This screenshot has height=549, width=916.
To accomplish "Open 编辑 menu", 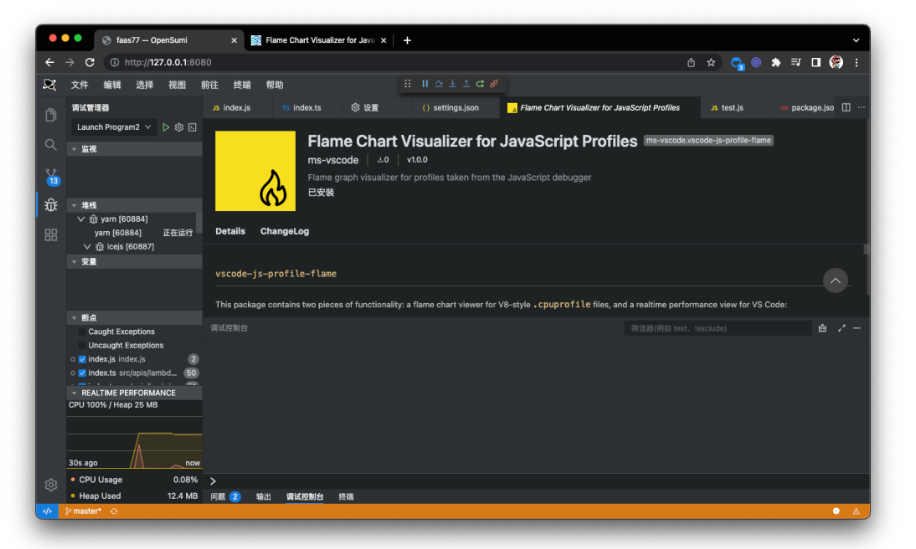I will [x=112, y=85].
